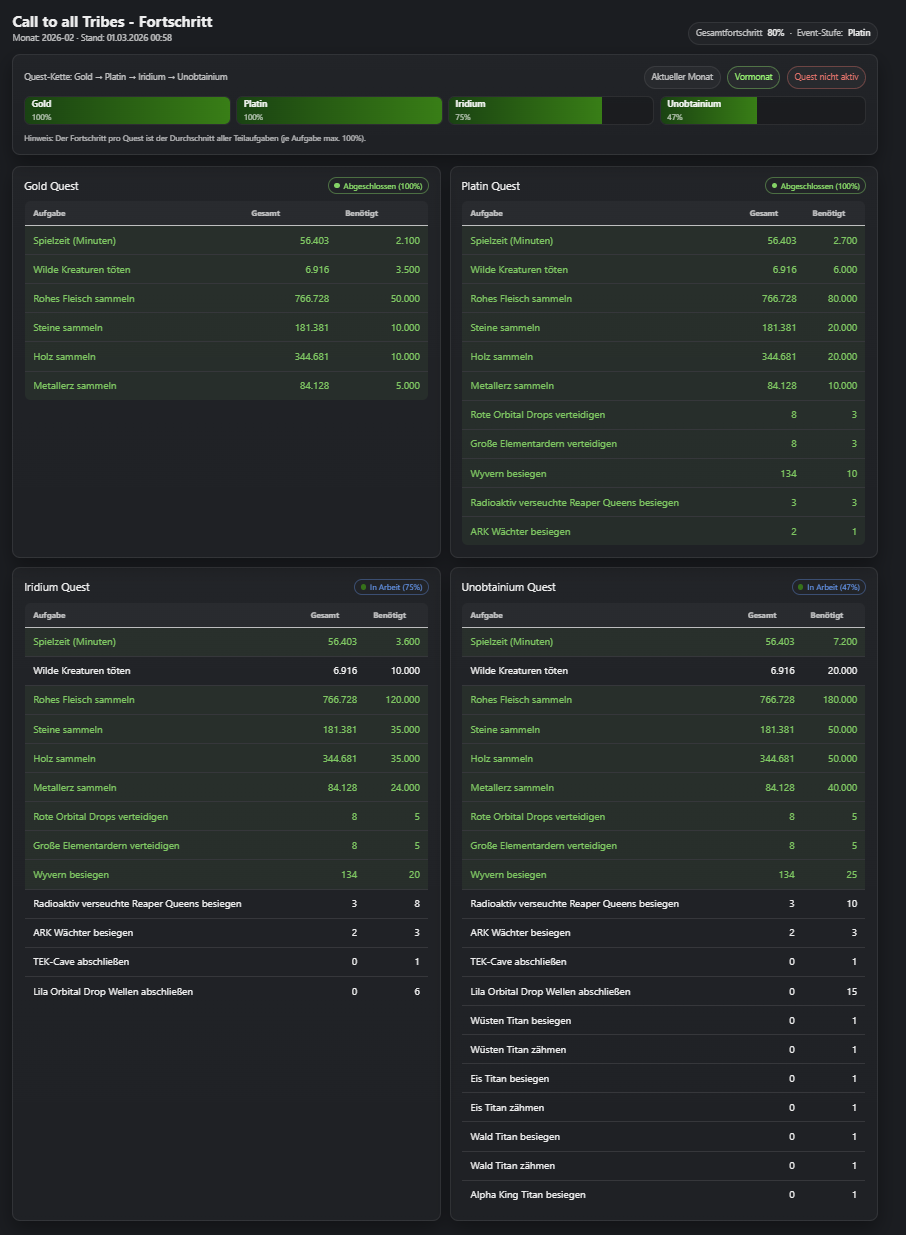Click the Gesamt header in Iridium Quest table
Screen dimensions: 906x1235
[x=325, y=615]
